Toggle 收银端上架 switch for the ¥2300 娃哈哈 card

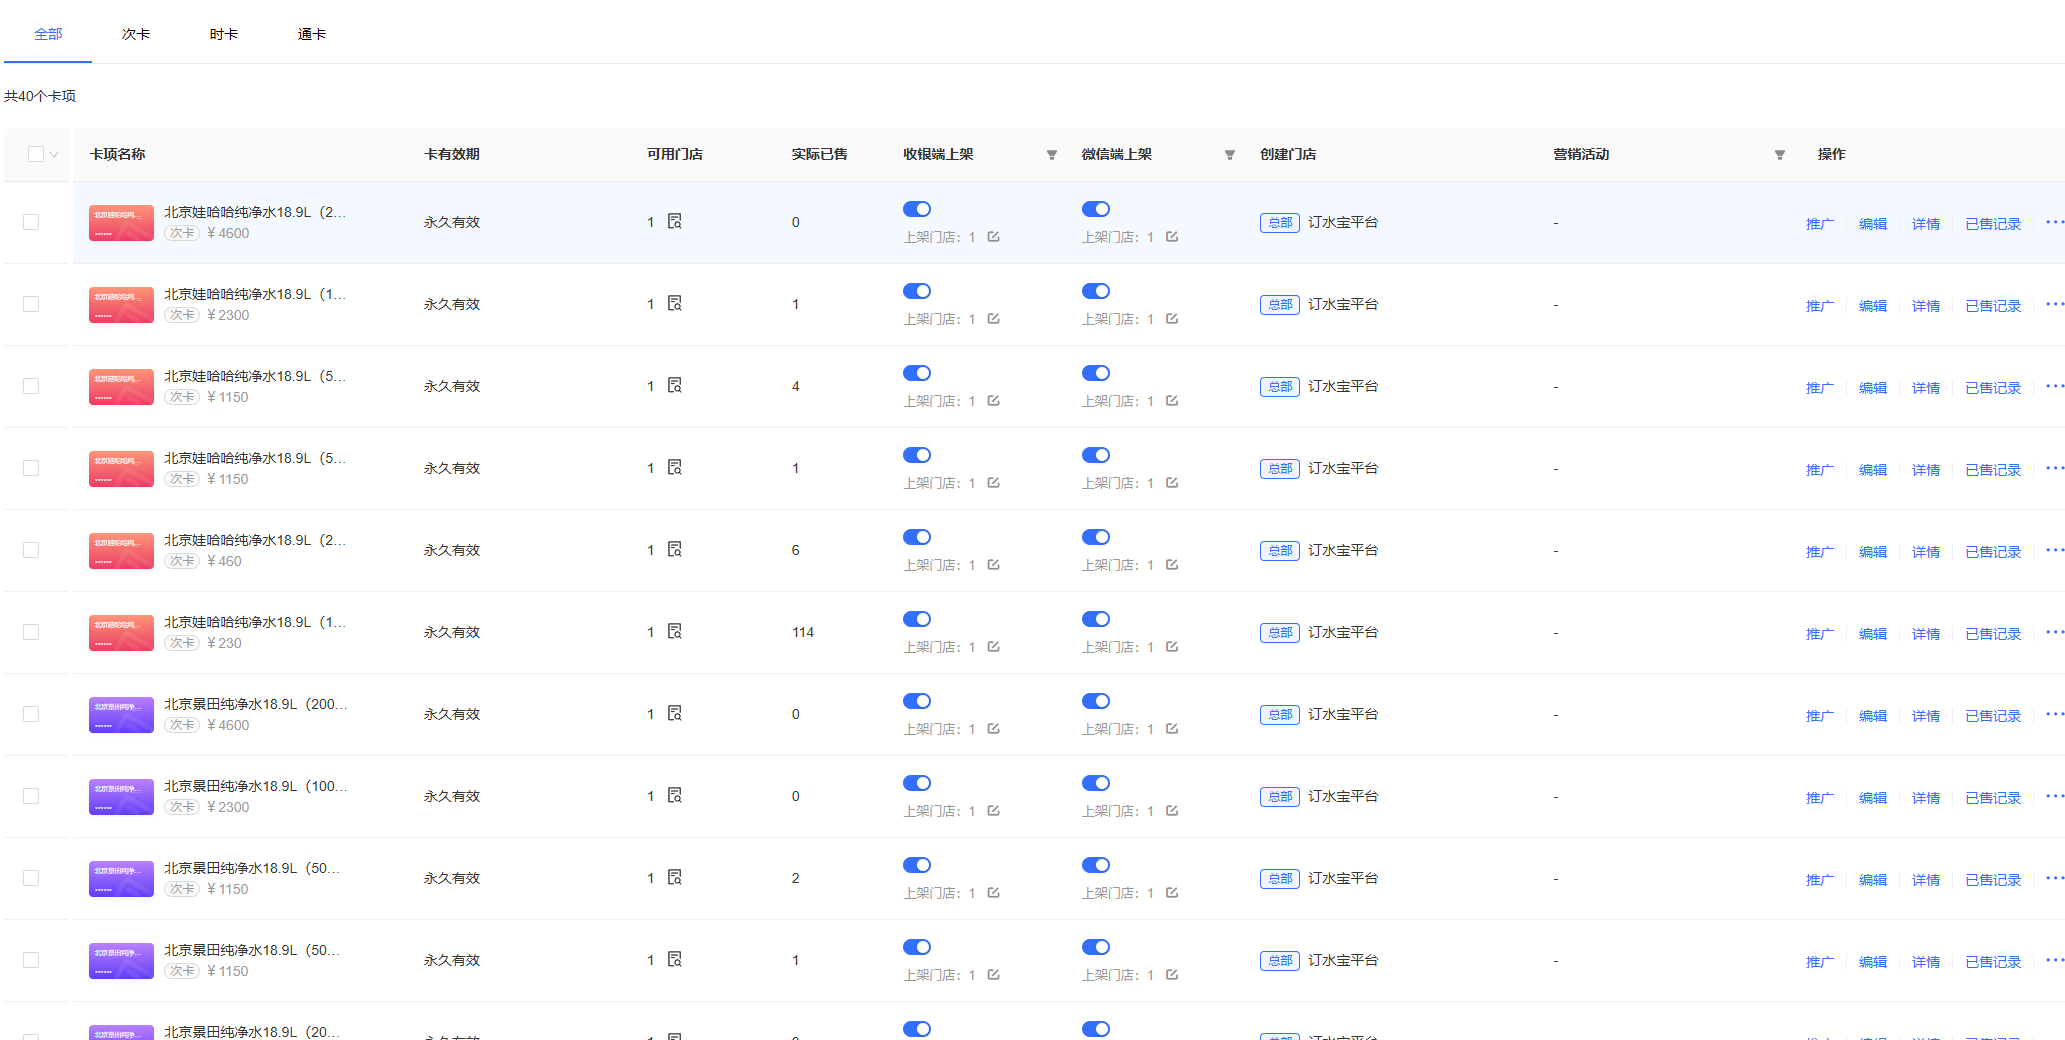[917, 291]
